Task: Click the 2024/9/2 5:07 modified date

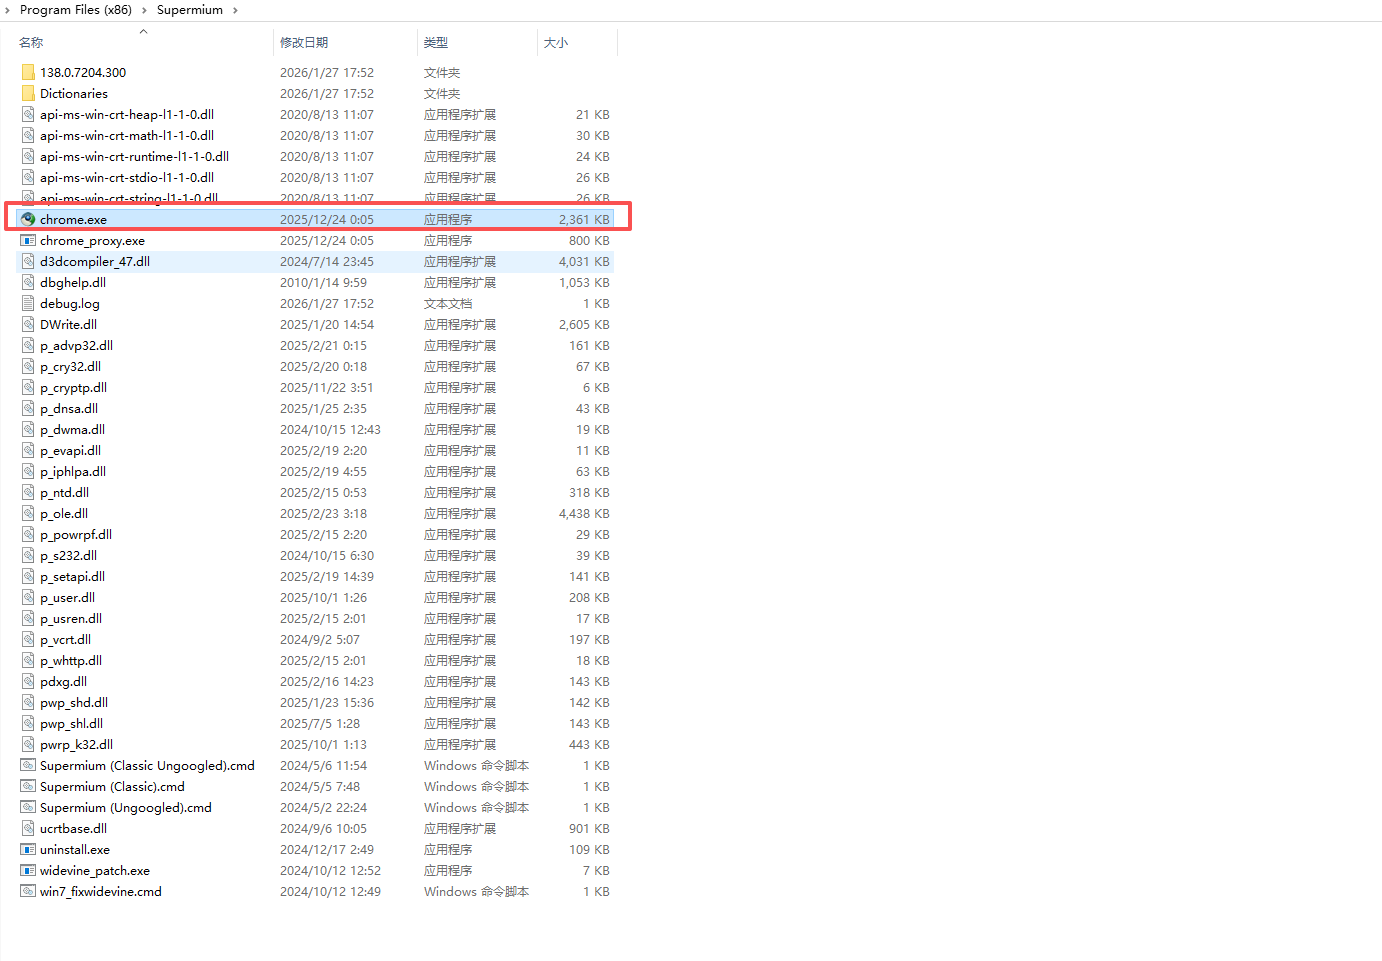Action: (320, 639)
